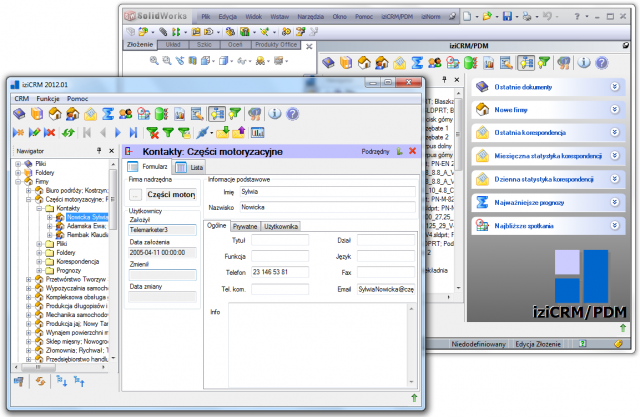The width and height of the screenshot is (640, 417).
Task: Switch to the Użytkownika tab
Action: [280, 226]
